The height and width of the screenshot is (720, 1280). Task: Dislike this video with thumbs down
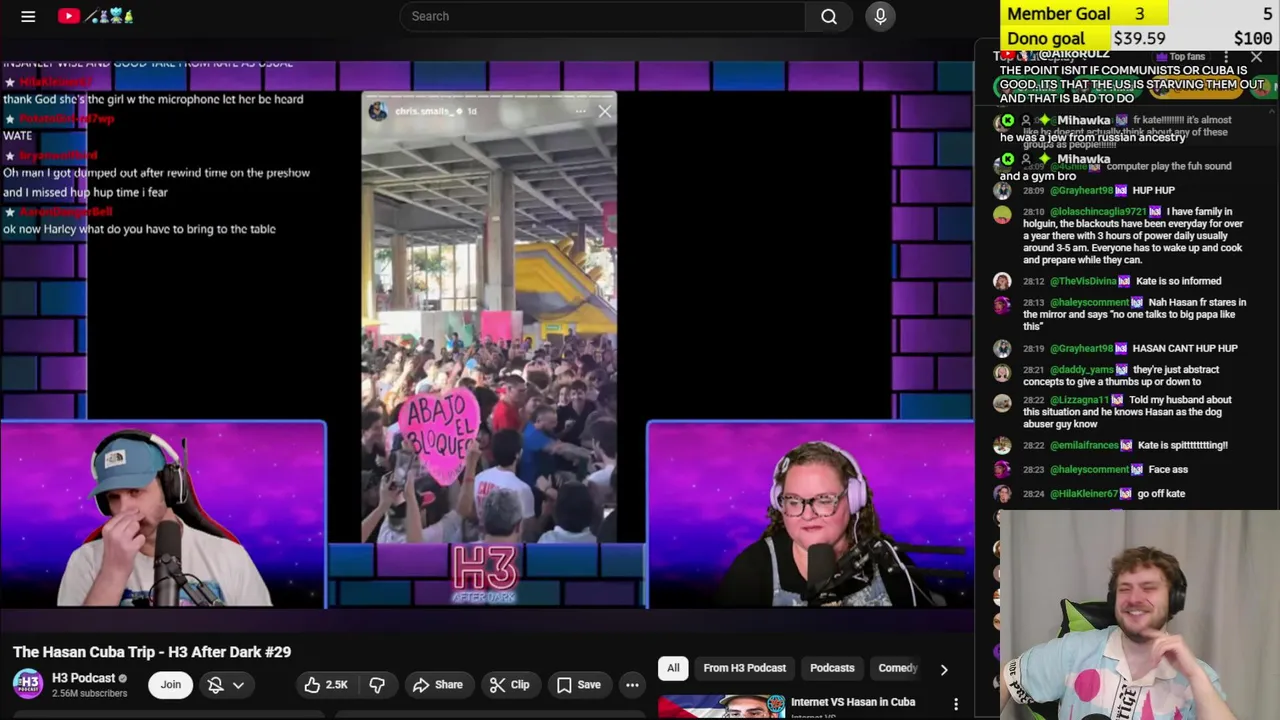[x=377, y=685]
